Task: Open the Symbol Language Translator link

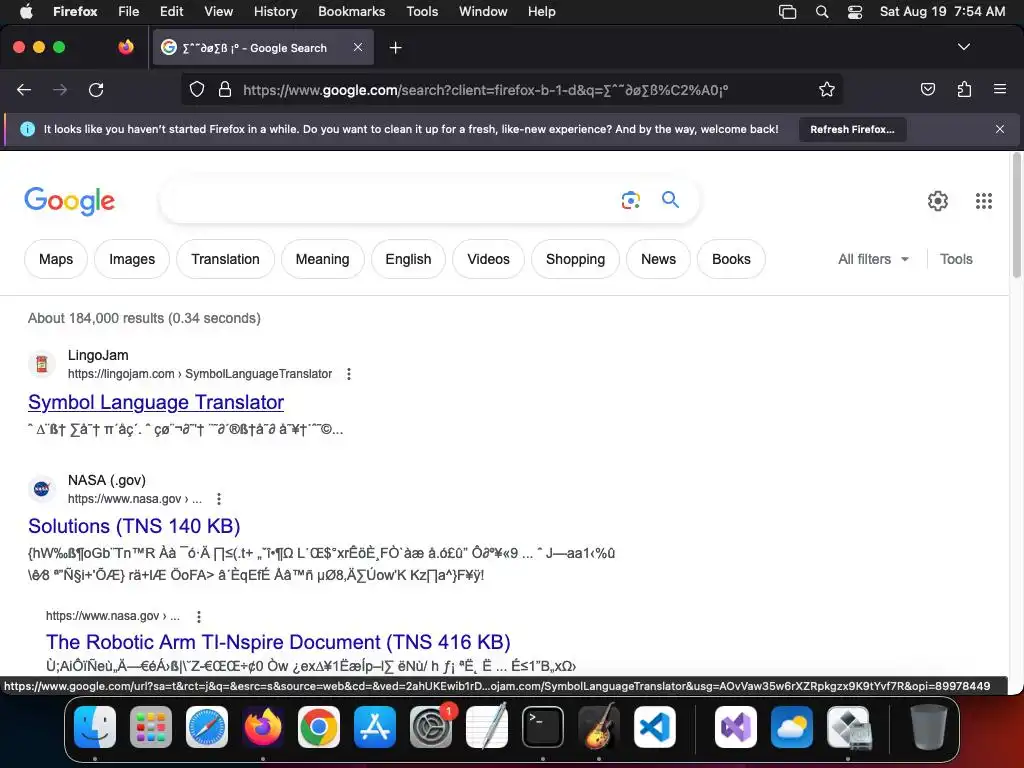Action: tap(156, 402)
